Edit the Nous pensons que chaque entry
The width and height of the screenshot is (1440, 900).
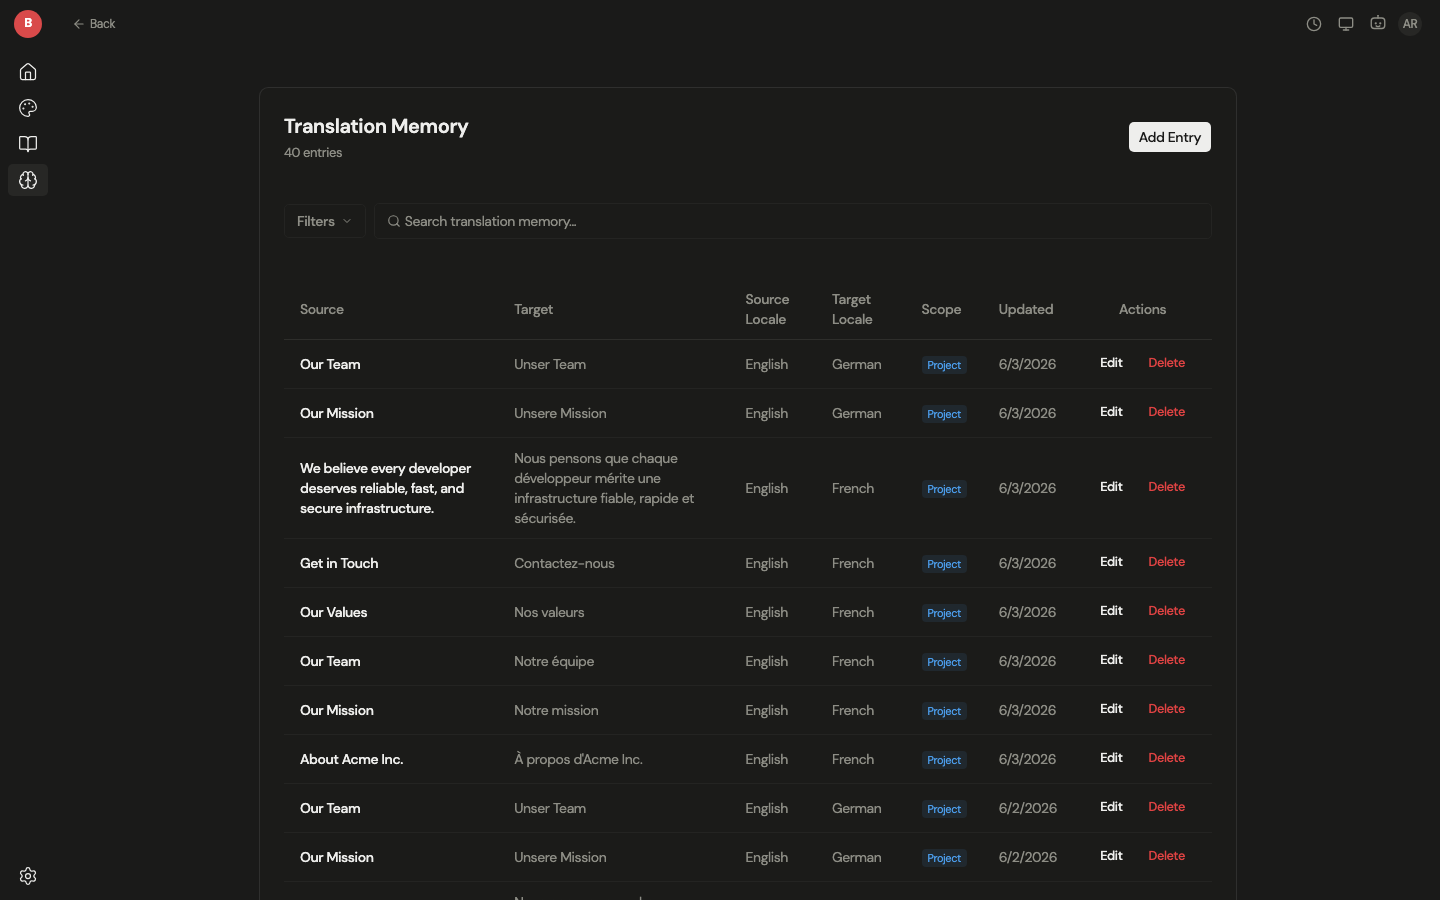pos(1111,487)
